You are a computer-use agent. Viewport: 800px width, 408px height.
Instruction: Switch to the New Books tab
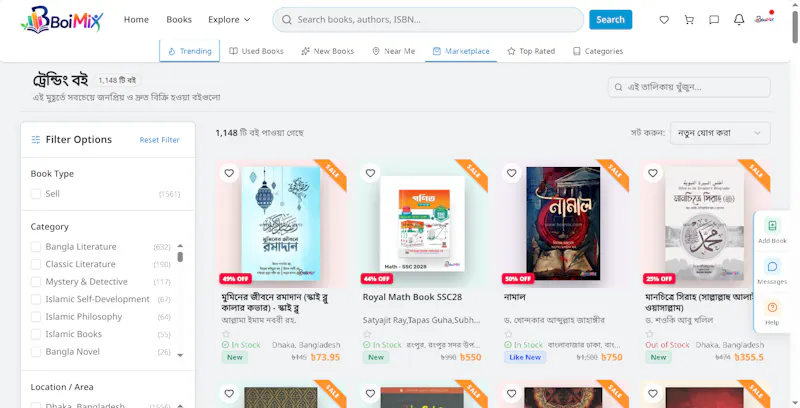[x=328, y=51]
